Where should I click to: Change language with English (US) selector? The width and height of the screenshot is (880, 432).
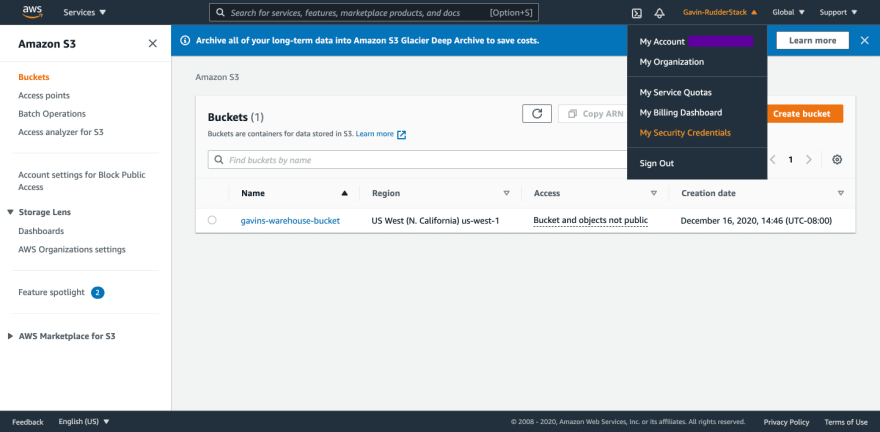coord(84,422)
